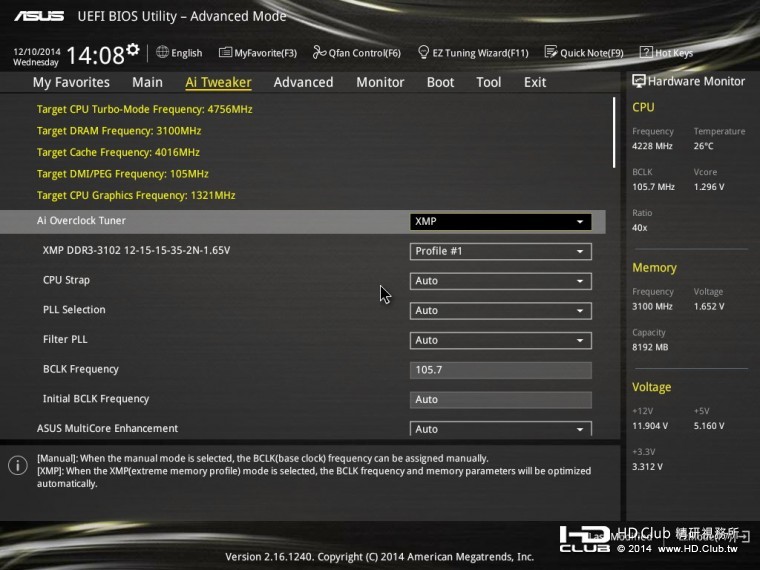This screenshot has height=570, width=760.
Task: Click the BCLK Frequency input field
Action: 500,370
